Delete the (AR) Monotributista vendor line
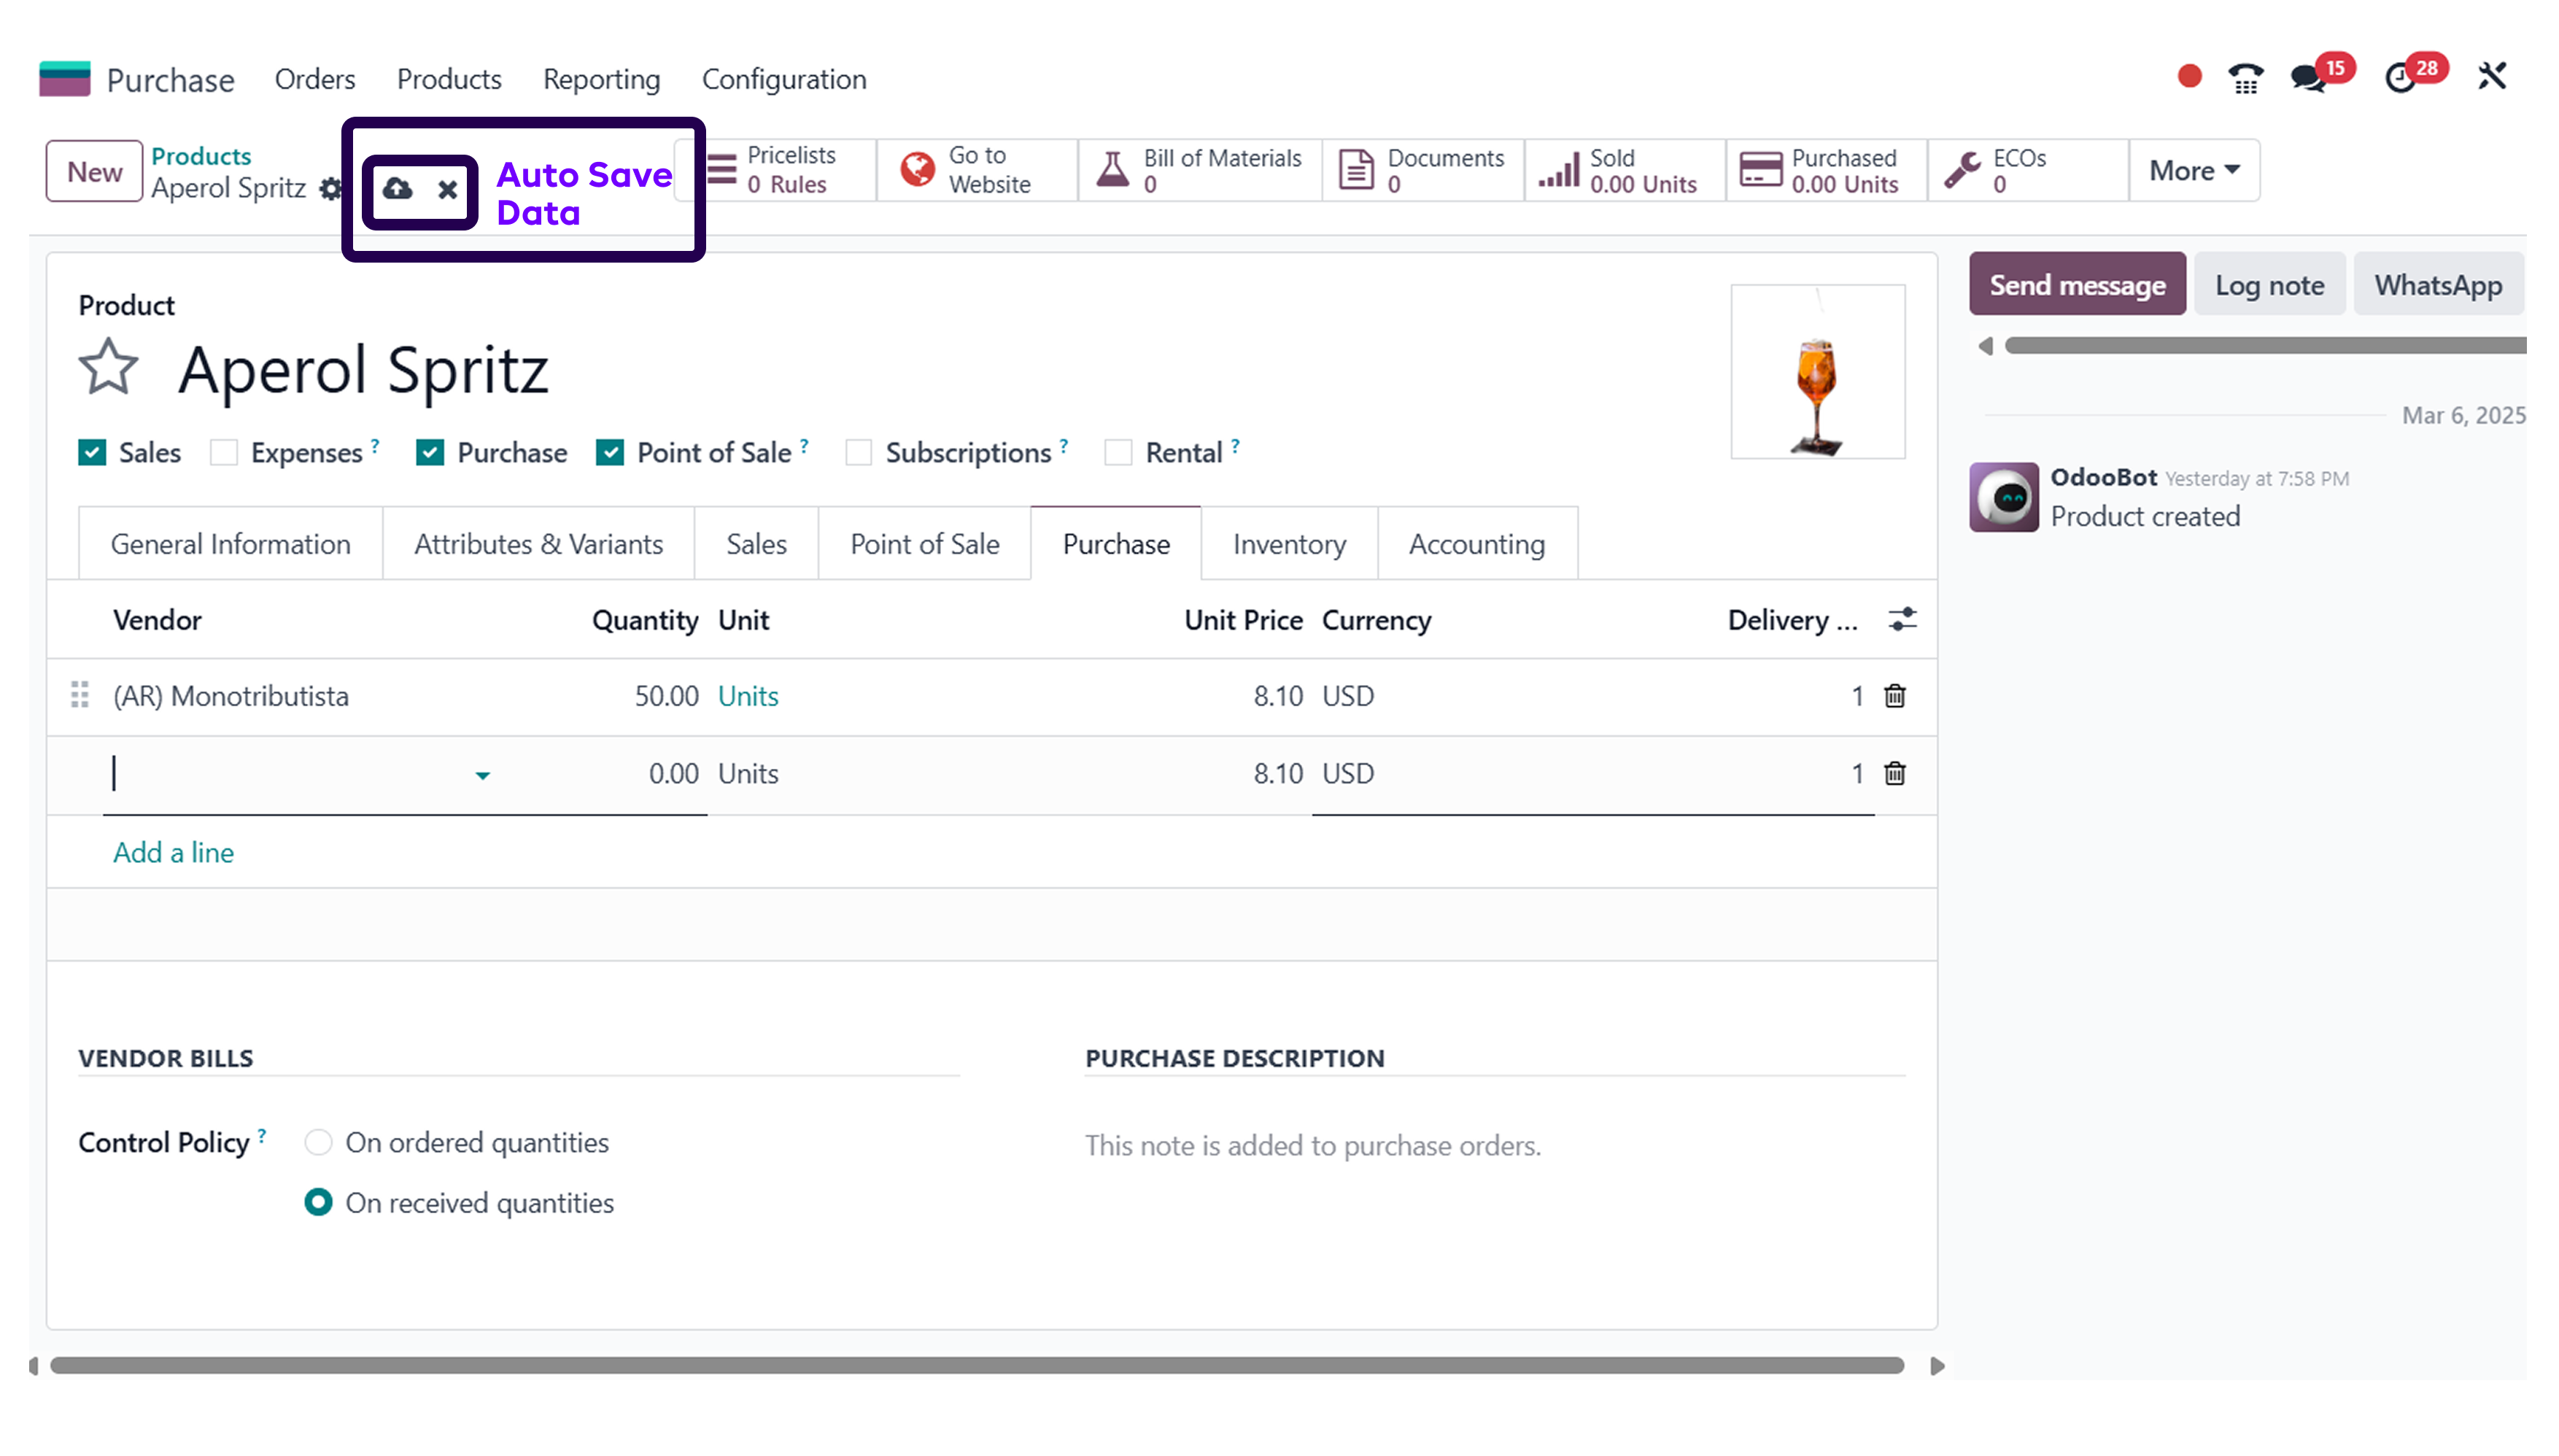This screenshot has height=1456, width=2559. (1894, 696)
